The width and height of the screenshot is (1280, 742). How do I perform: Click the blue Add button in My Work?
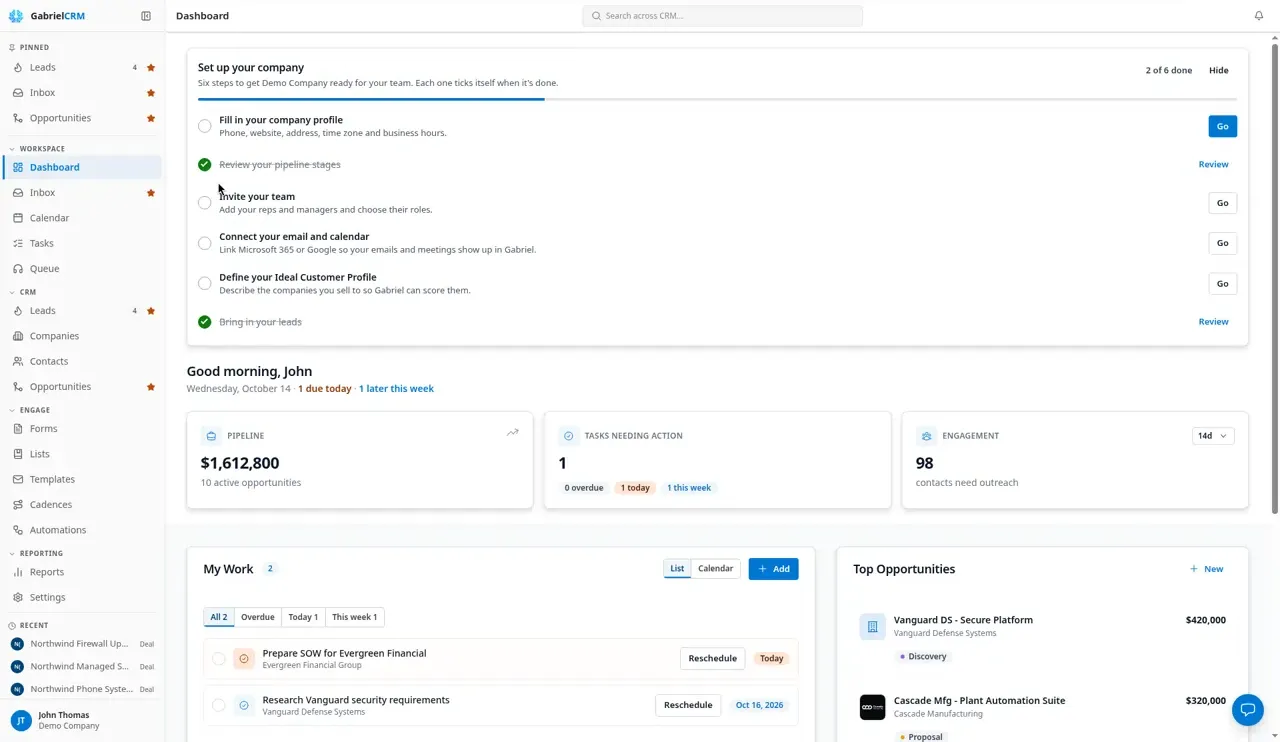[773, 569]
